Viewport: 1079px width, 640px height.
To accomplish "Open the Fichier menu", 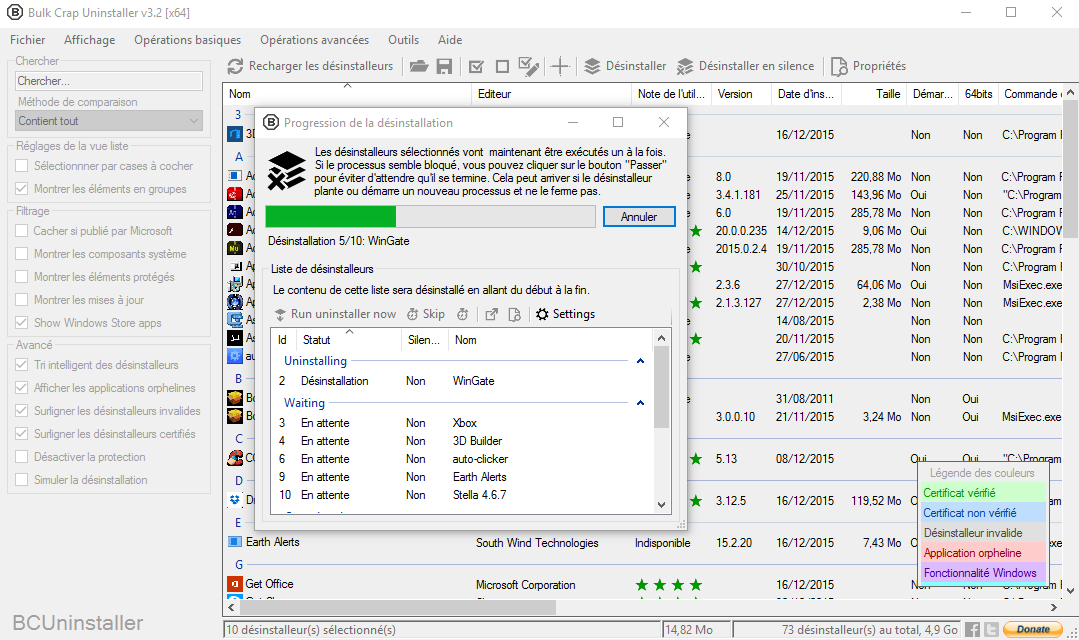I will coord(28,40).
